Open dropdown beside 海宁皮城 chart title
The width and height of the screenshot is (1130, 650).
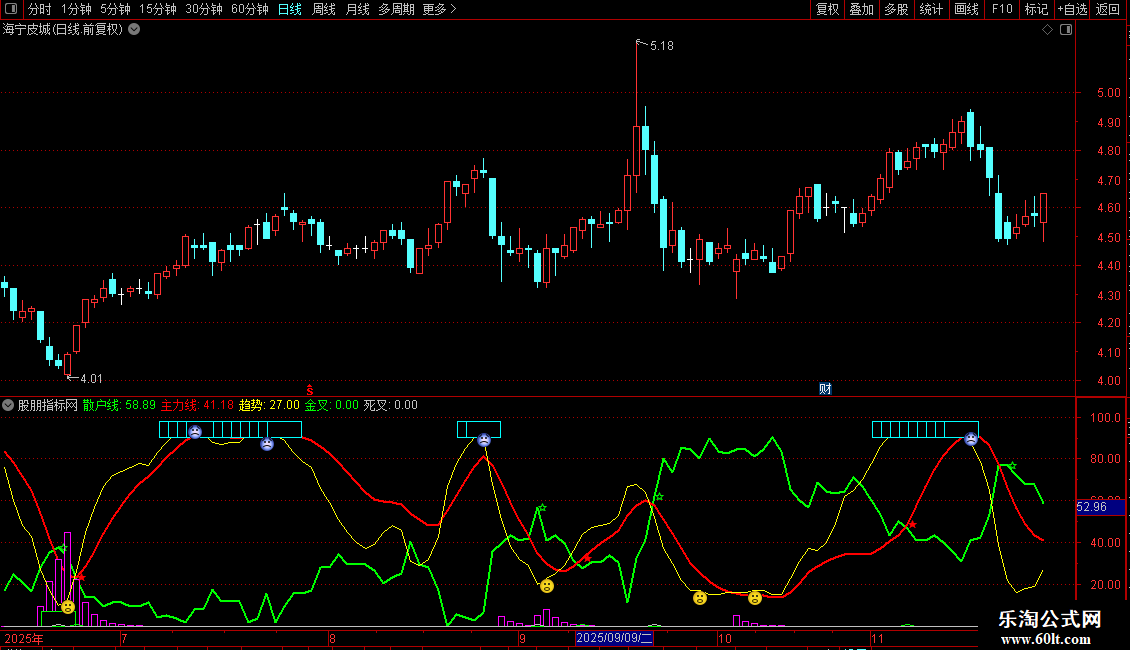134,30
